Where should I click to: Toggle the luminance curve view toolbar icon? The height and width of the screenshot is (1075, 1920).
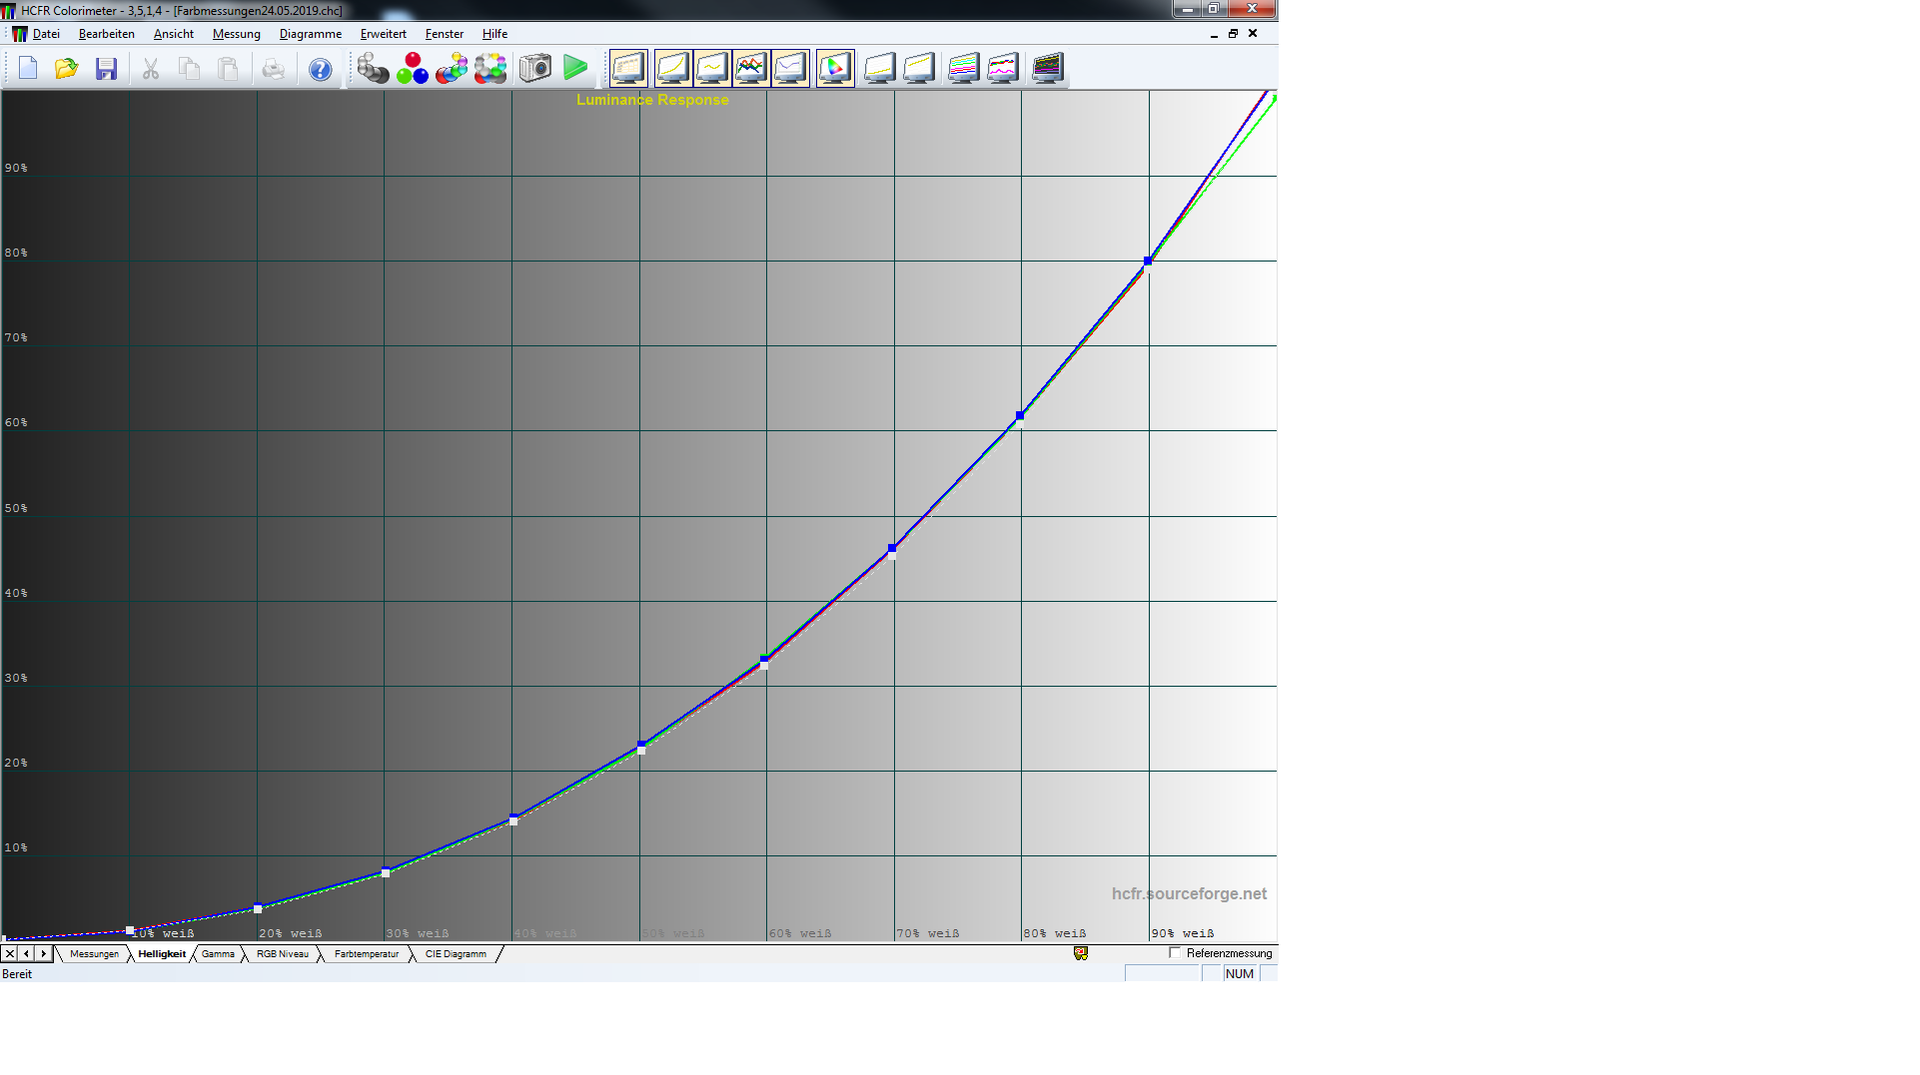point(672,69)
